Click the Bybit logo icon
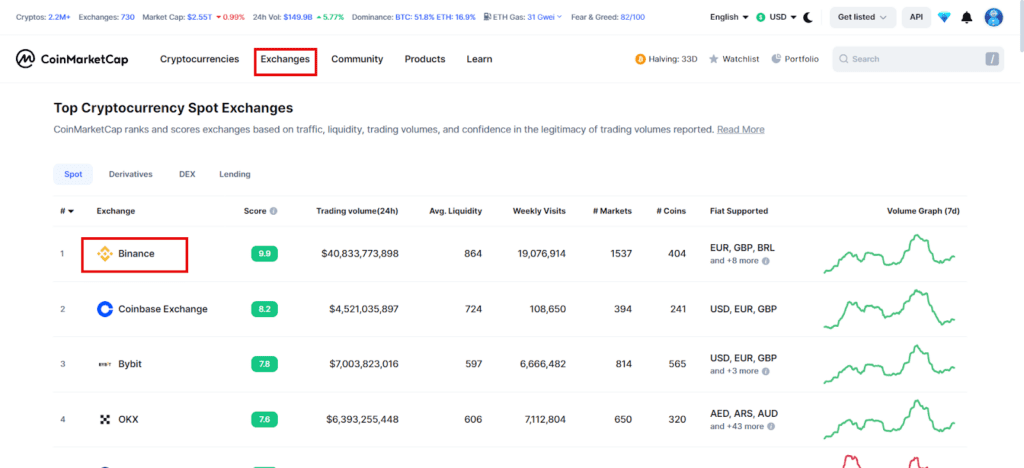 [x=104, y=364]
